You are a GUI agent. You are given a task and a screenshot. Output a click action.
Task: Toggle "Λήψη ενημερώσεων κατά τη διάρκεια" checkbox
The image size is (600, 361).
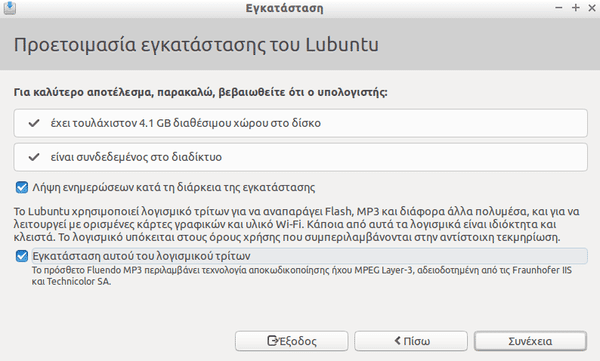pos(22,188)
